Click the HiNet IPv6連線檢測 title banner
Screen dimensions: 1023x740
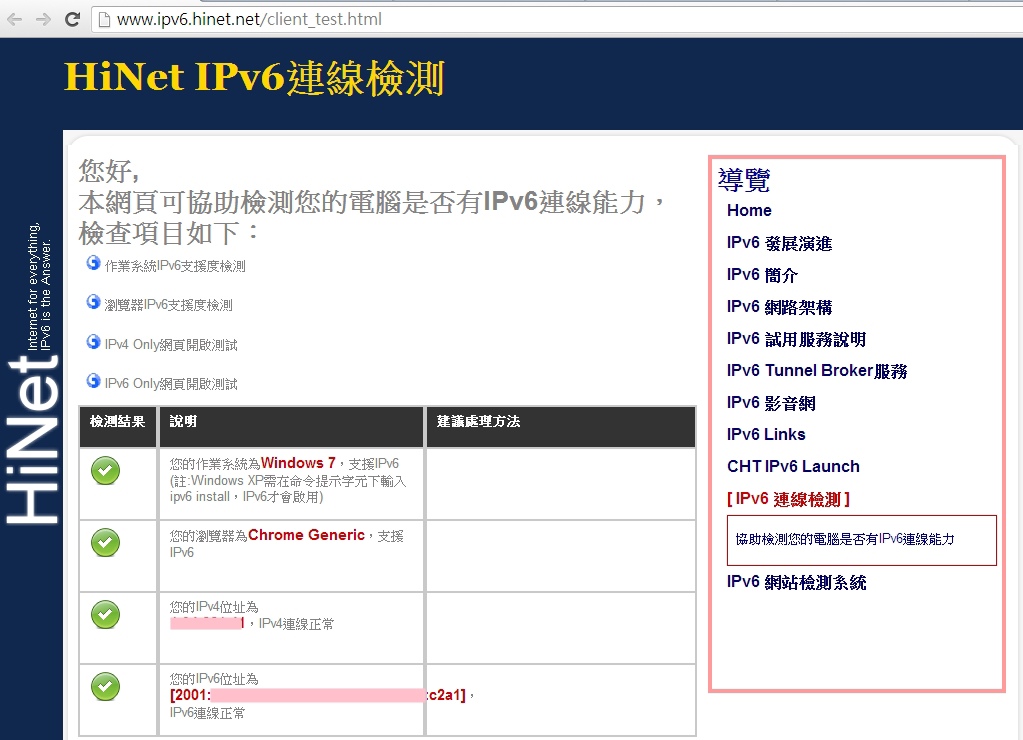pyautogui.click(x=254, y=78)
